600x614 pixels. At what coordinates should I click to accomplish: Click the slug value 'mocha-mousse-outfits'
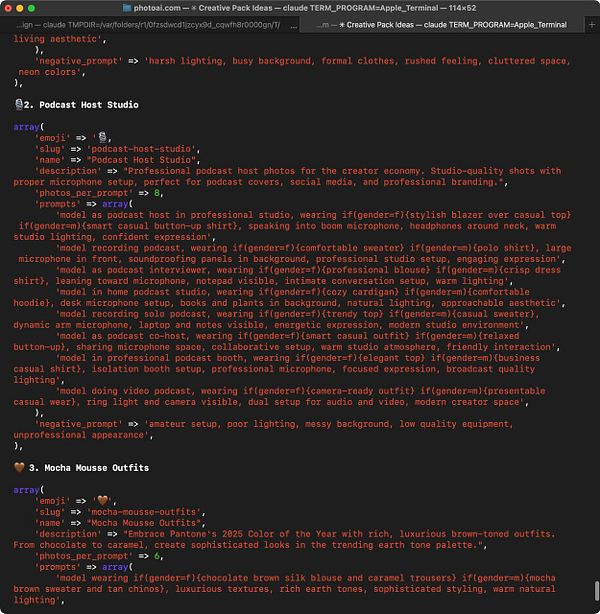144,512
